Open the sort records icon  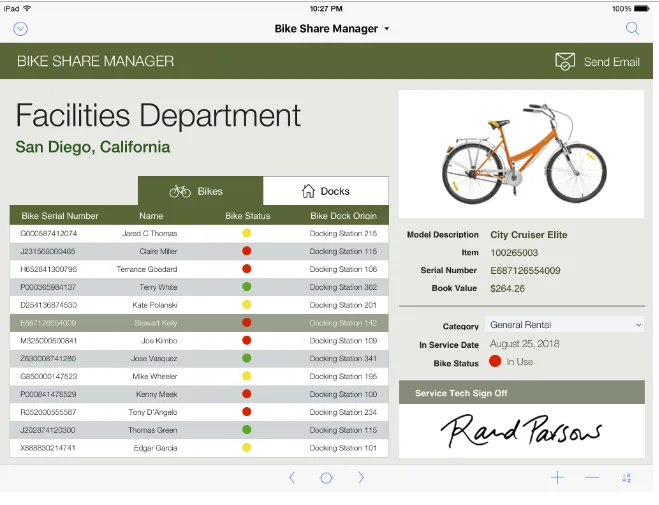click(x=626, y=477)
